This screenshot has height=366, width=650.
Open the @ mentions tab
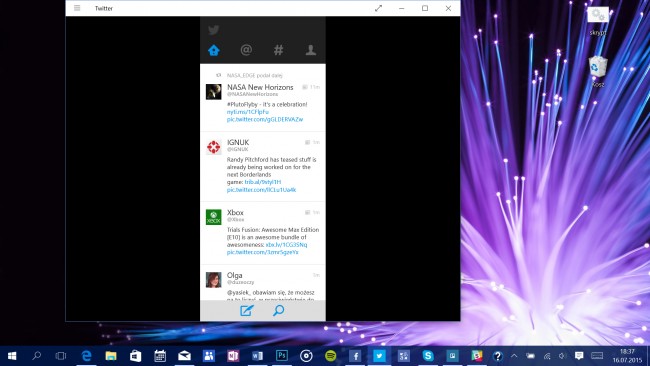point(246,50)
